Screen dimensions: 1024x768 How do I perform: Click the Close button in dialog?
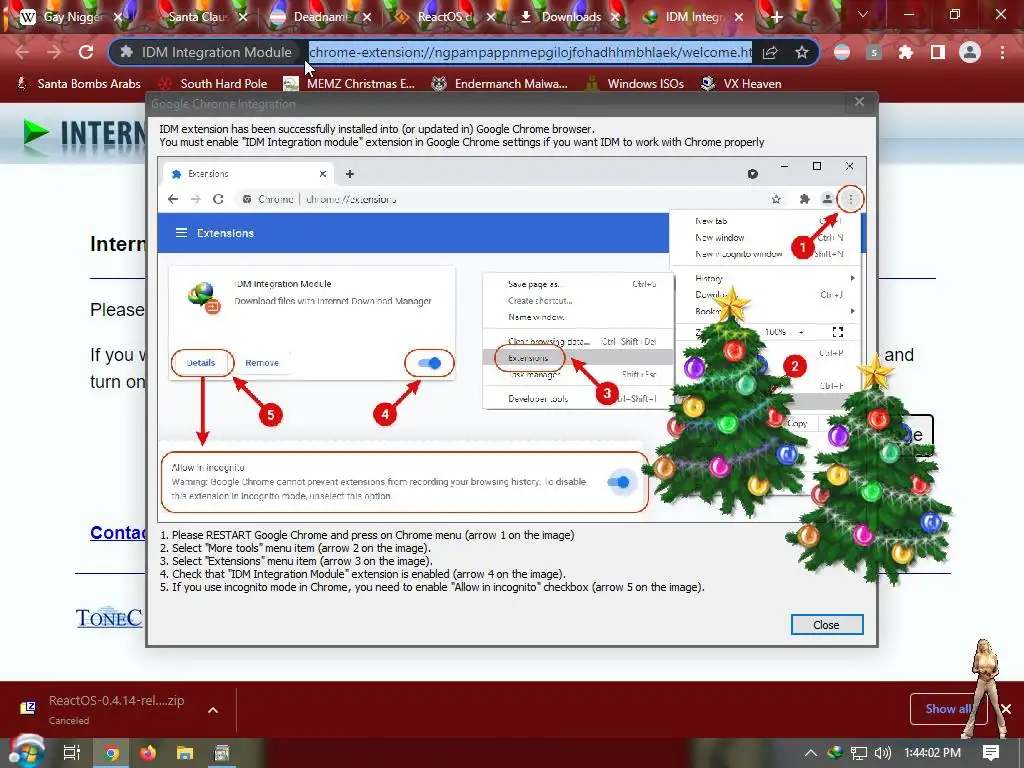(x=827, y=625)
